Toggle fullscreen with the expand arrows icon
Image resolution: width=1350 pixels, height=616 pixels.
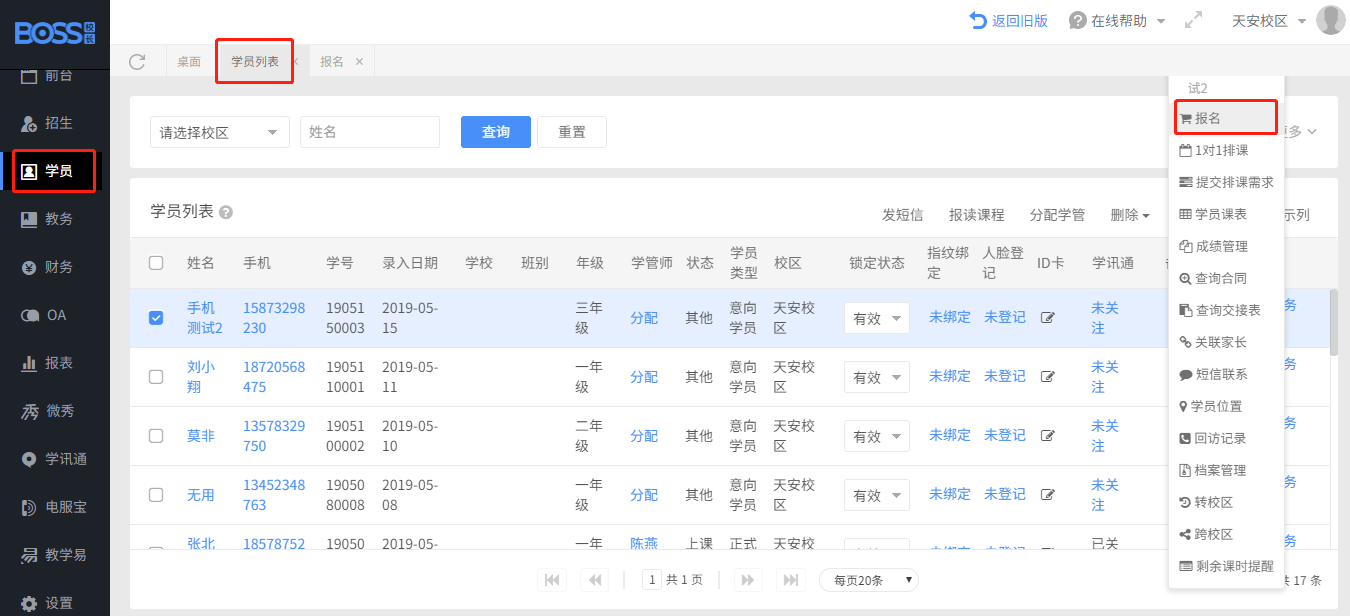click(x=1193, y=20)
